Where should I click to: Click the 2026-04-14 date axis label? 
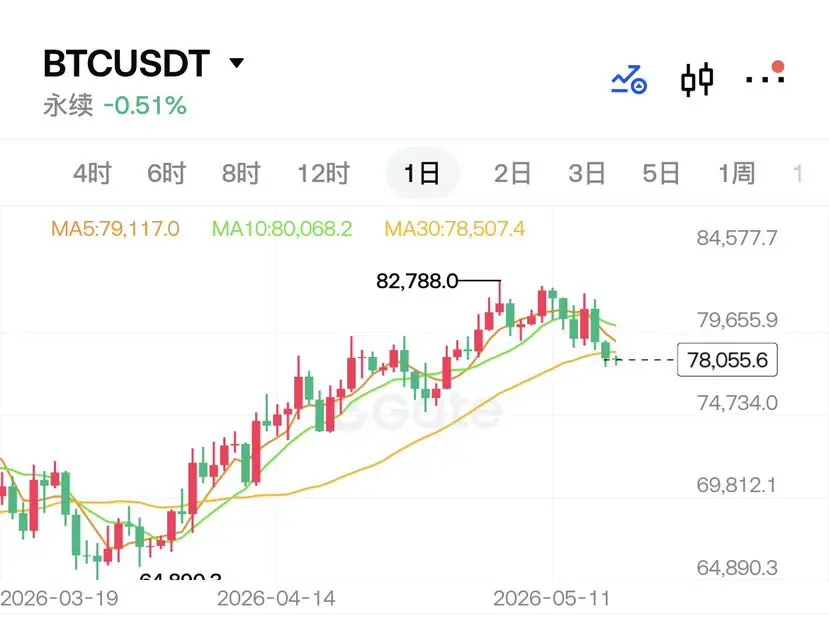click(x=276, y=599)
